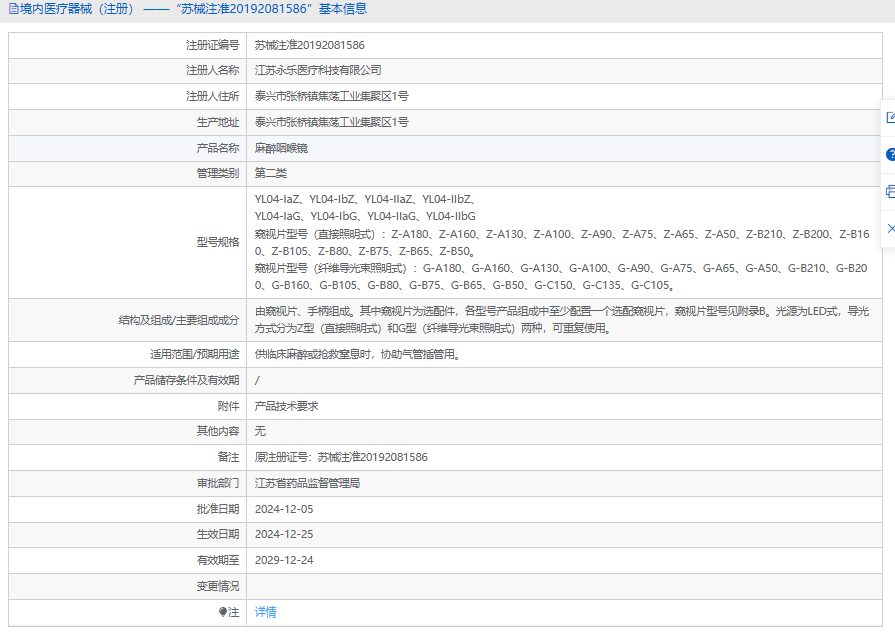The image size is (895, 632).
Task: Click the 有效期至 label
Action: (218, 561)
